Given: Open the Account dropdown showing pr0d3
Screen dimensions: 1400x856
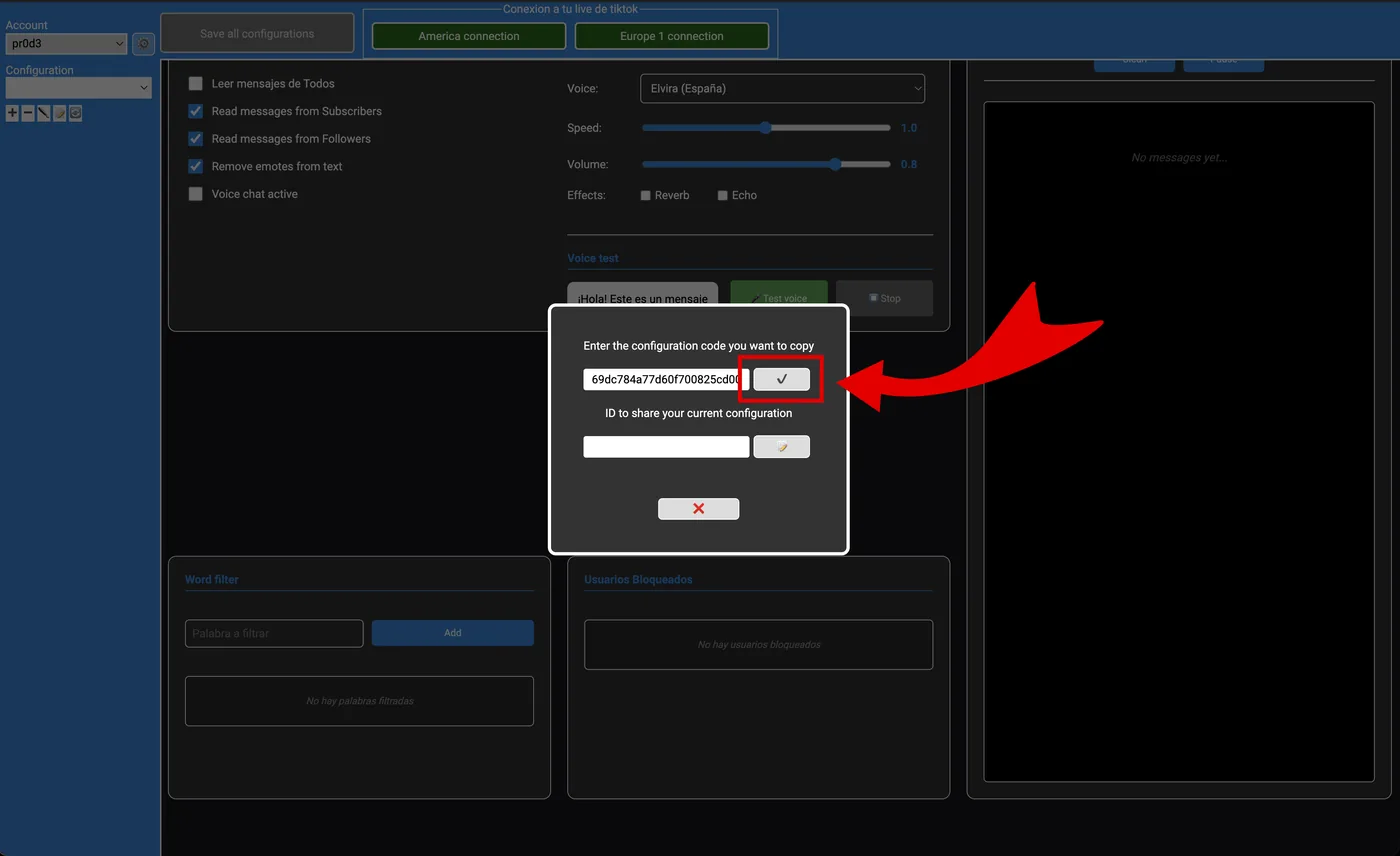Looking at the screenshot, I should [x=66, y=44].
